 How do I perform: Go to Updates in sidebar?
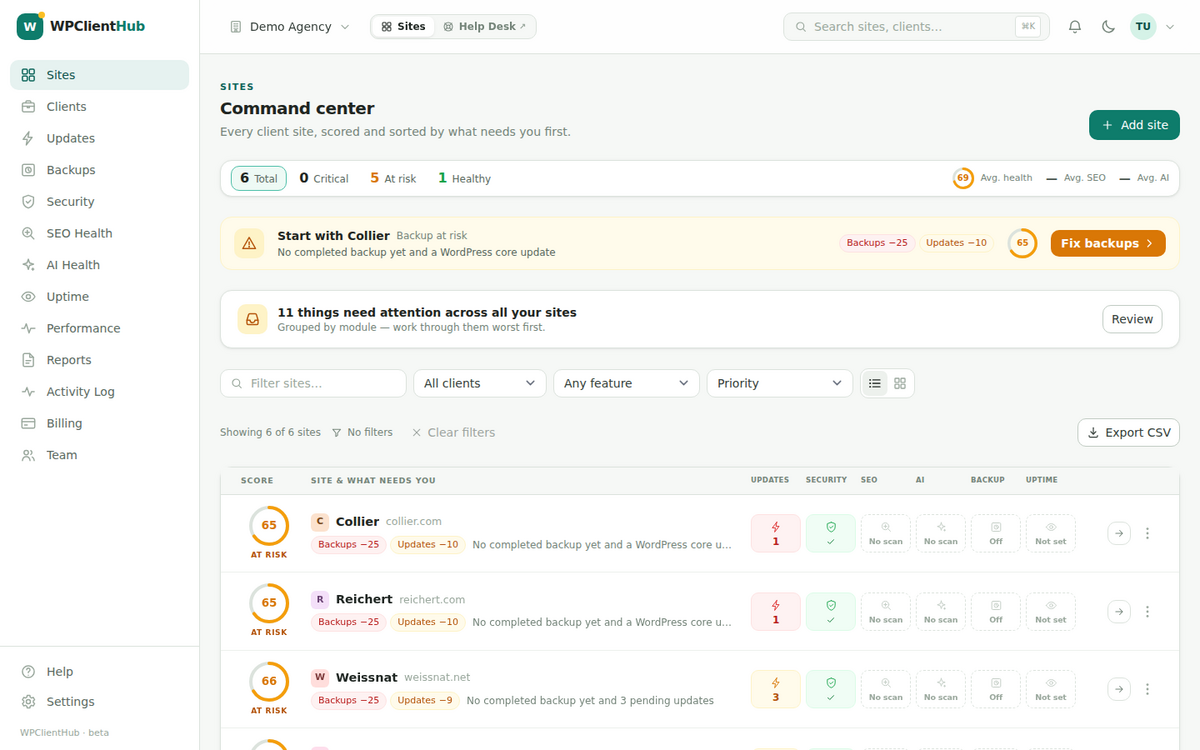point(99,138)
